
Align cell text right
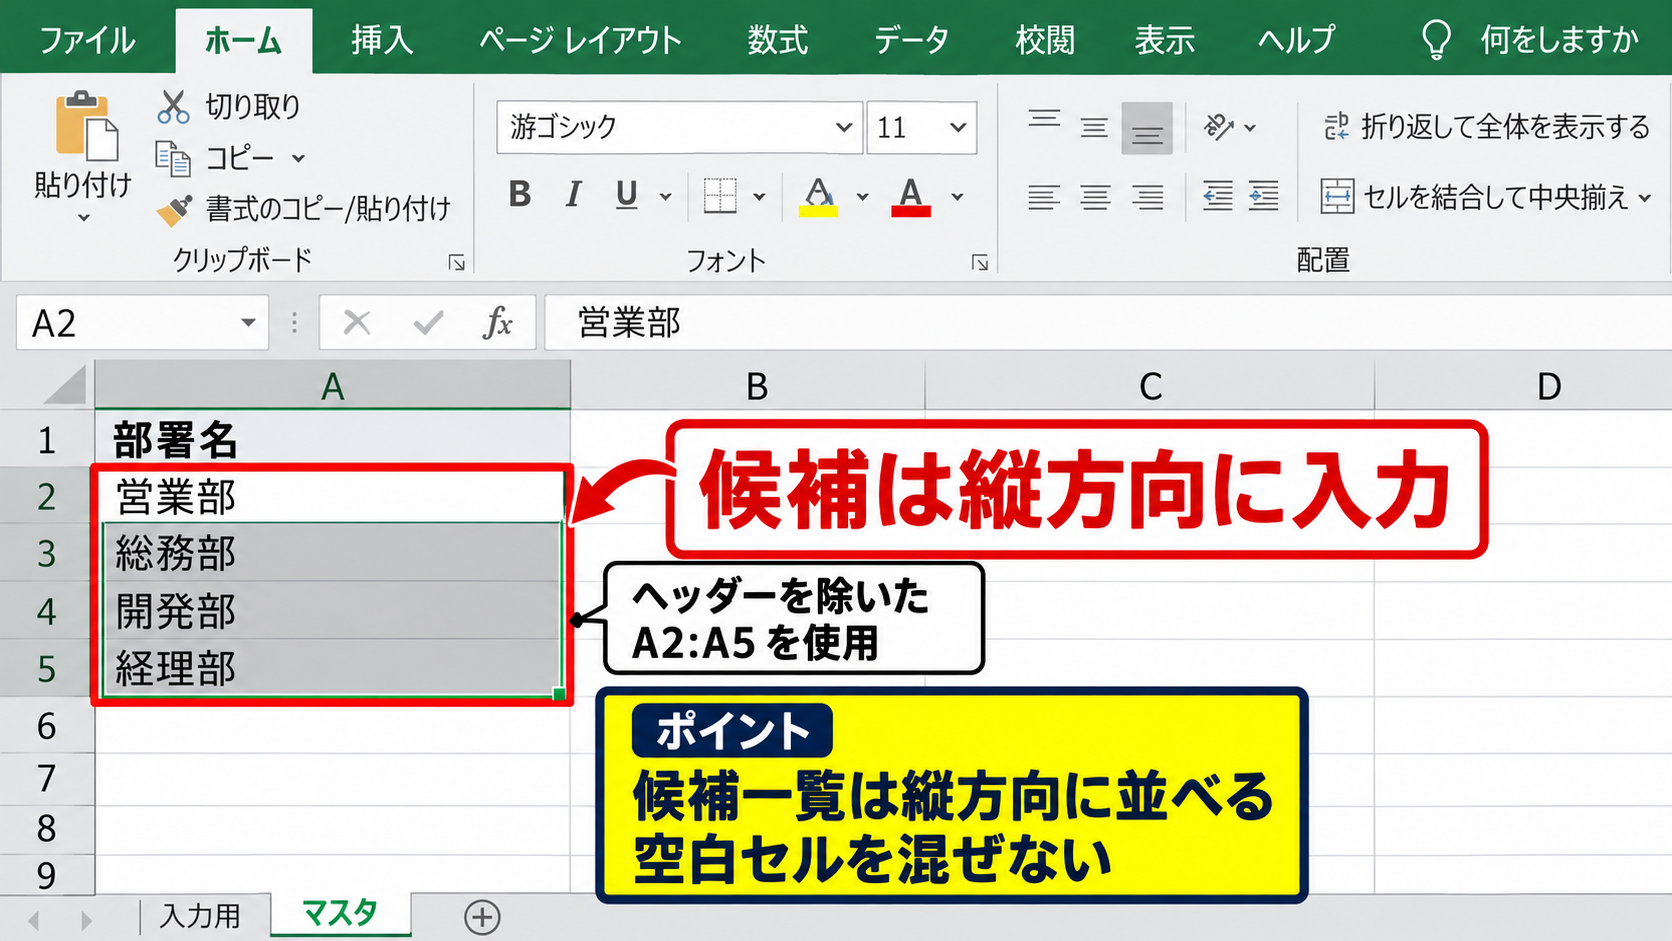(1147, 197)
